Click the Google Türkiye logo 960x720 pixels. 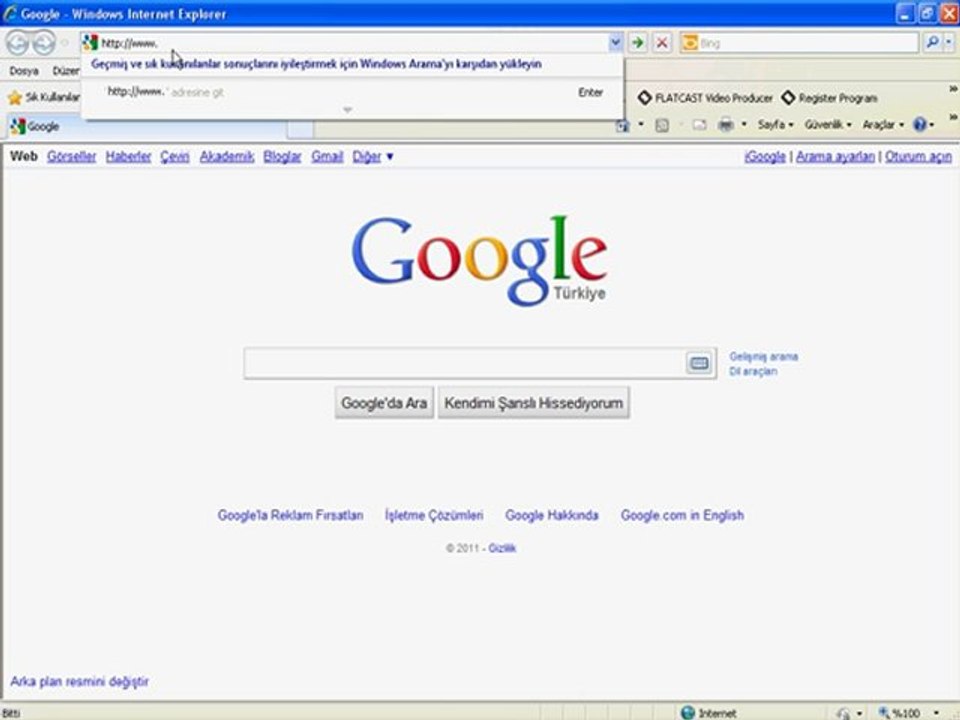pos(479,260)
